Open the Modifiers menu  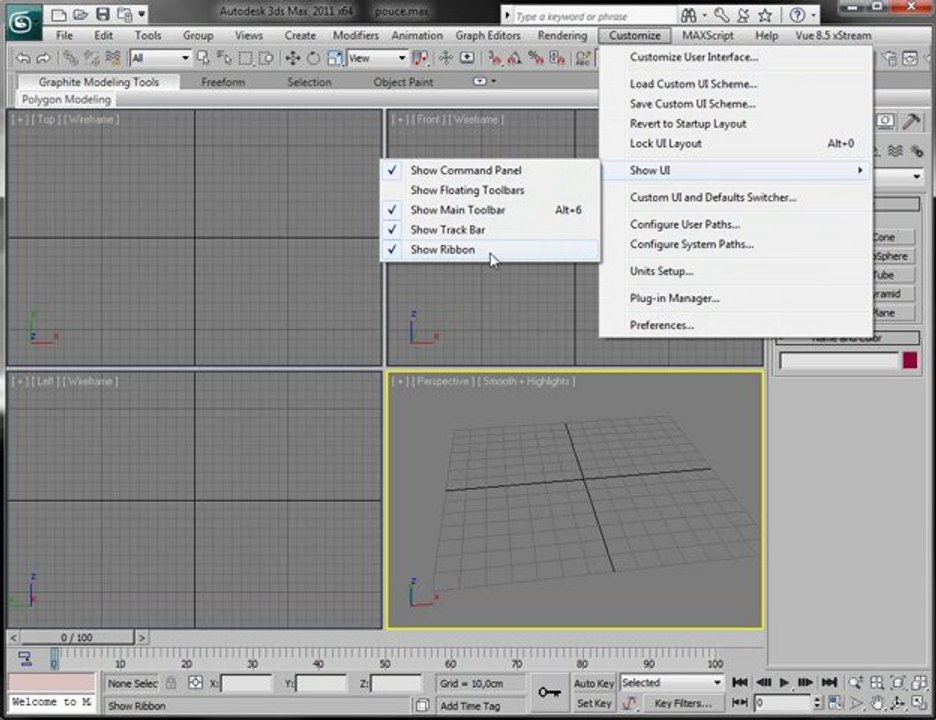(x=356, y=36)
